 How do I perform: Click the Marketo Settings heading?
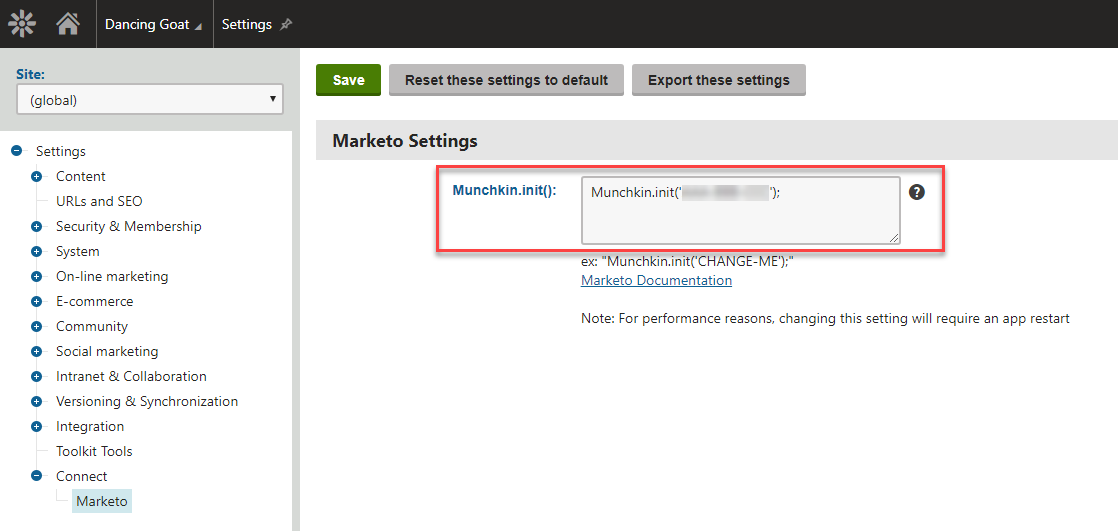pyautogui.click(x=405, y=141)
